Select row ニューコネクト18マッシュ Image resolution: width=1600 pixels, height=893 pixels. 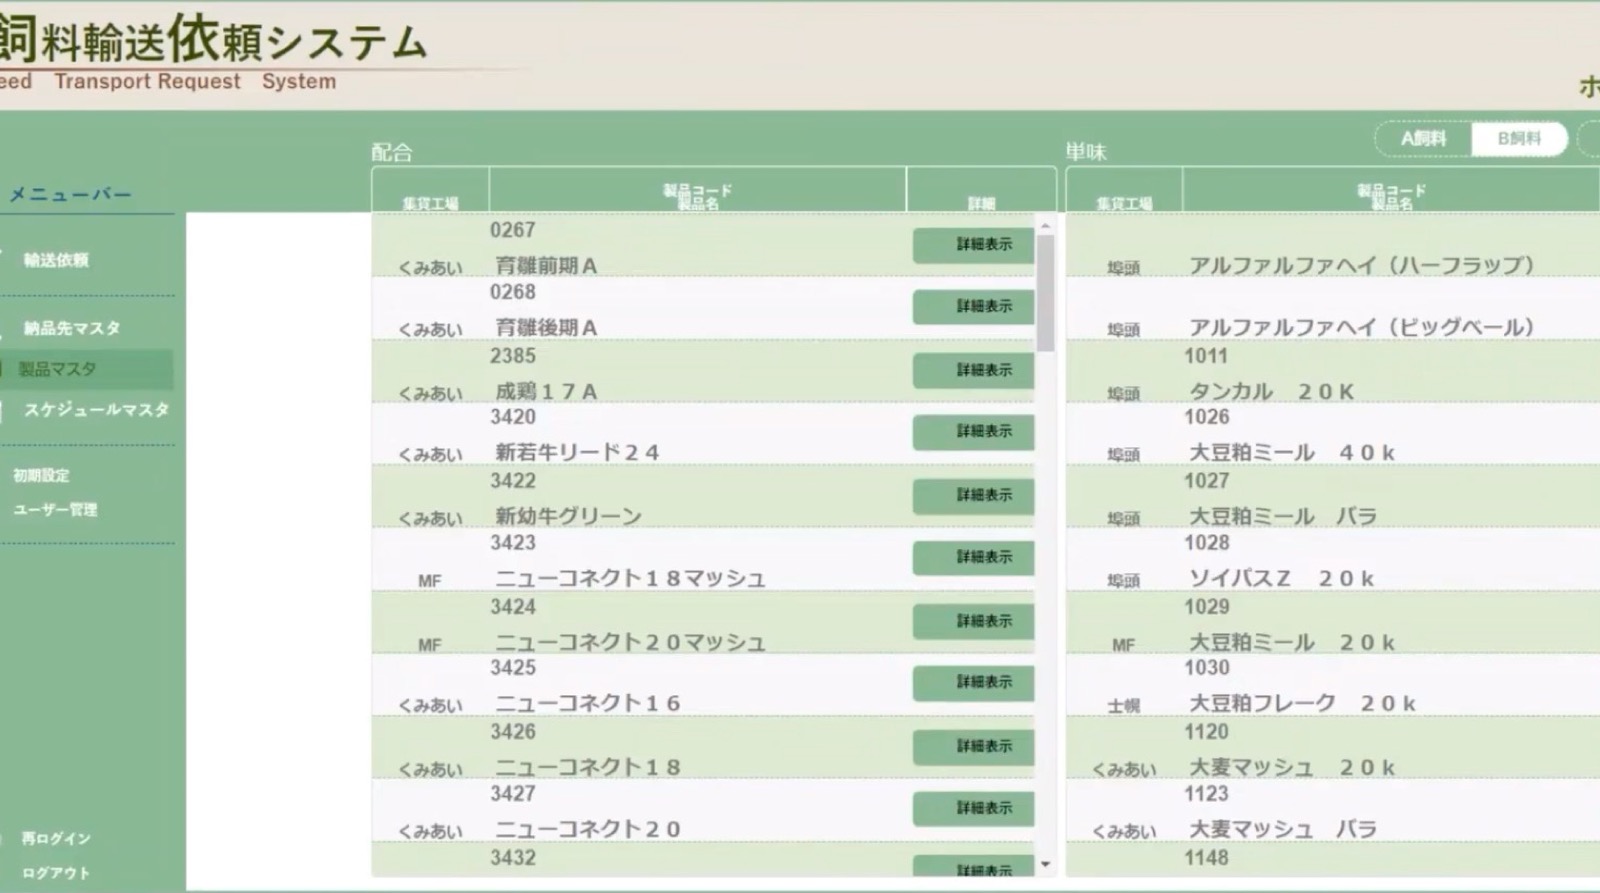[703, 560]
